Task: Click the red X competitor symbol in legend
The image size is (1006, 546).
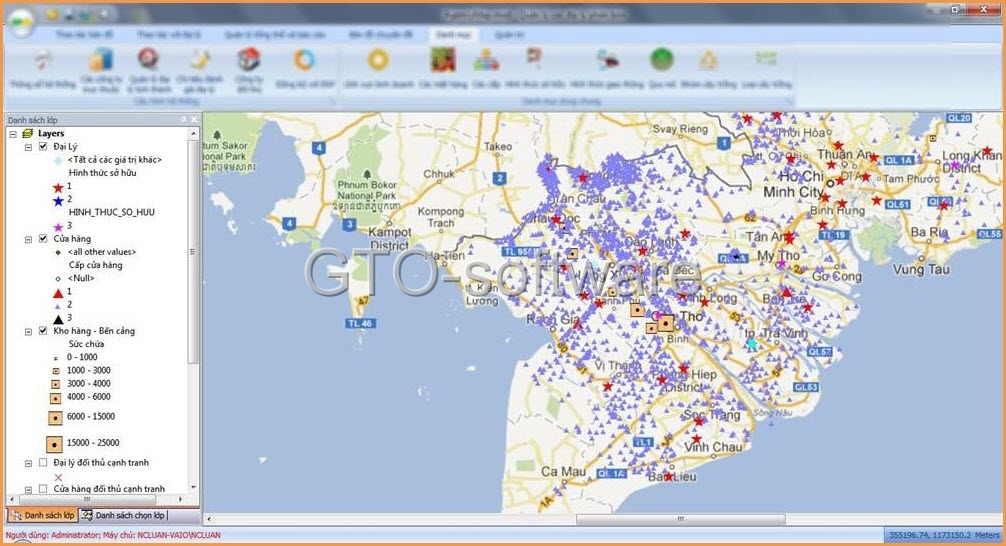Action: click(x=58, y=477)
